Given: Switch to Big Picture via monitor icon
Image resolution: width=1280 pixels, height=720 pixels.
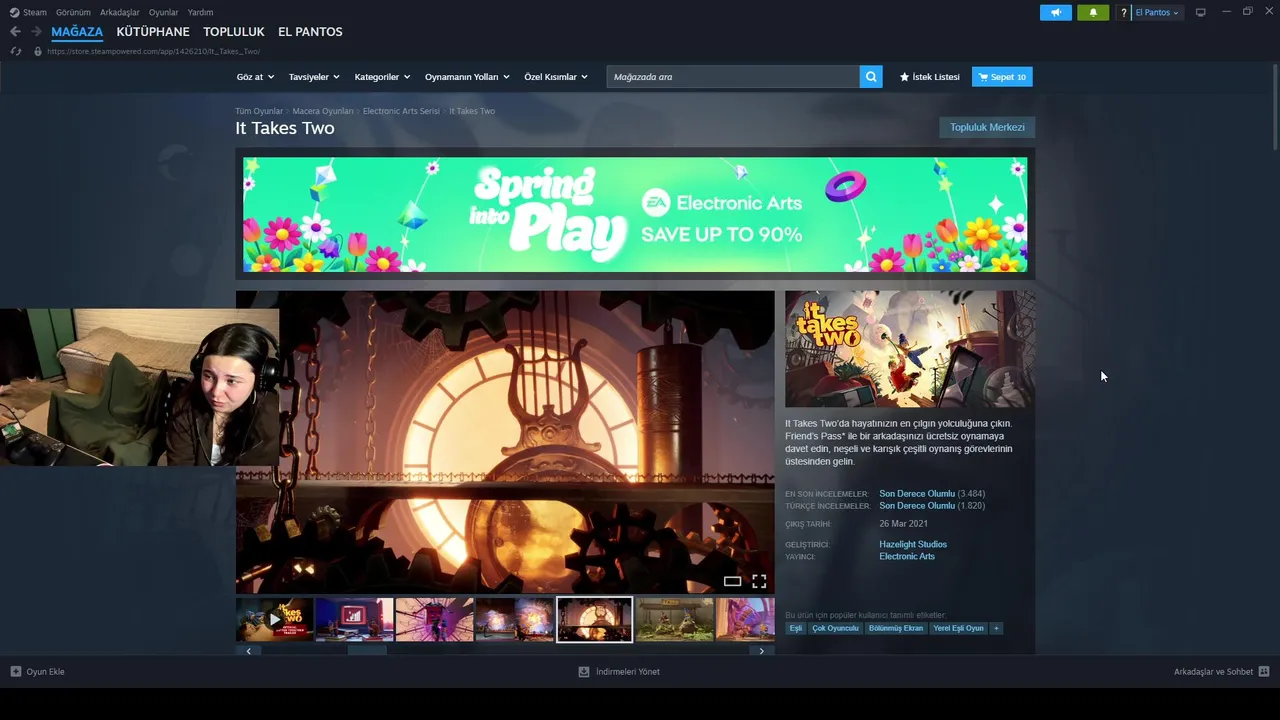Looking at the screenshot, I should coord(1201,13).
